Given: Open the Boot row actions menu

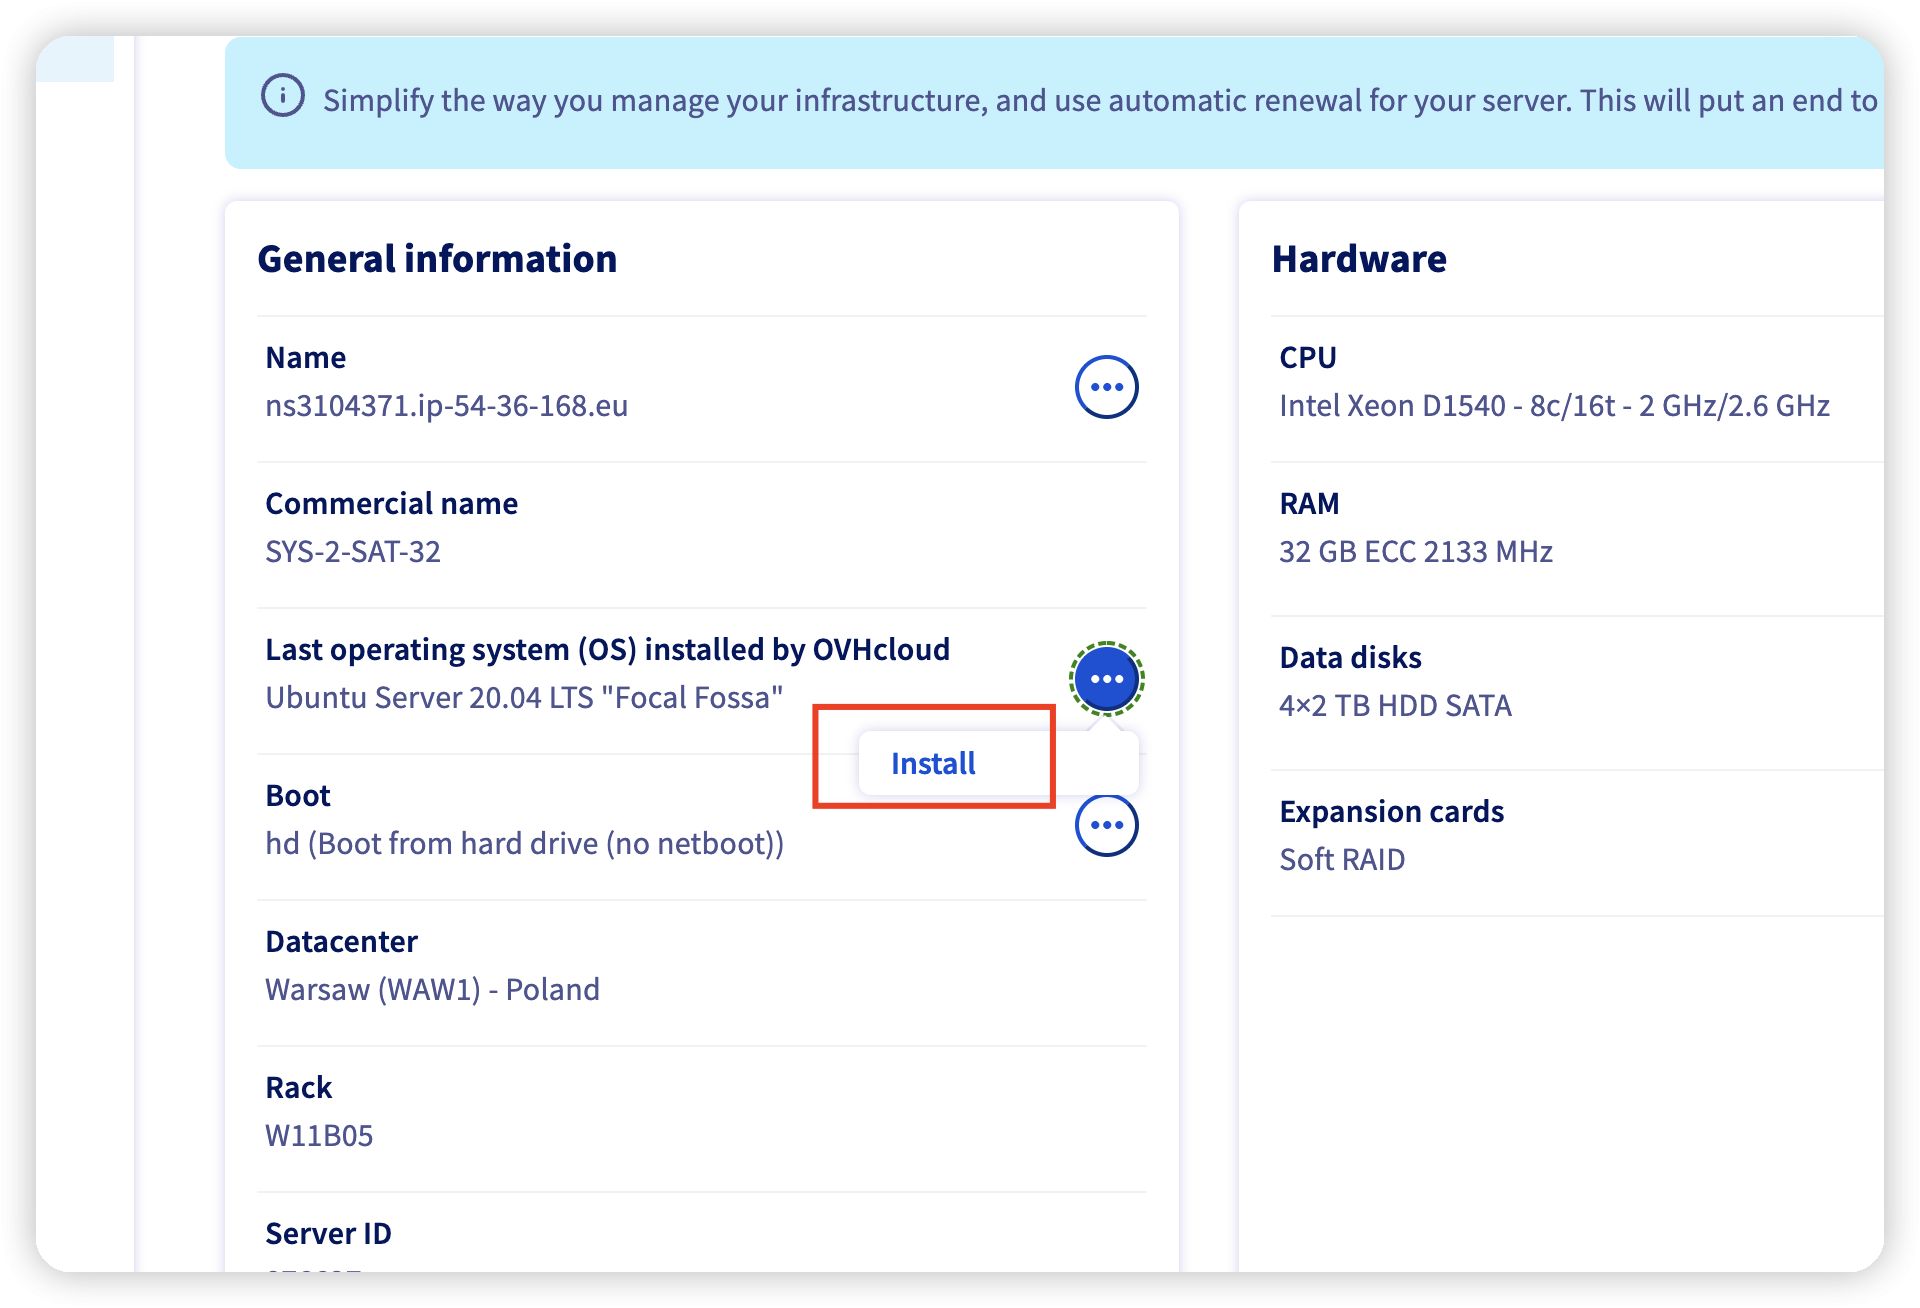Looking at the screenshot, I should [1106, 826].
